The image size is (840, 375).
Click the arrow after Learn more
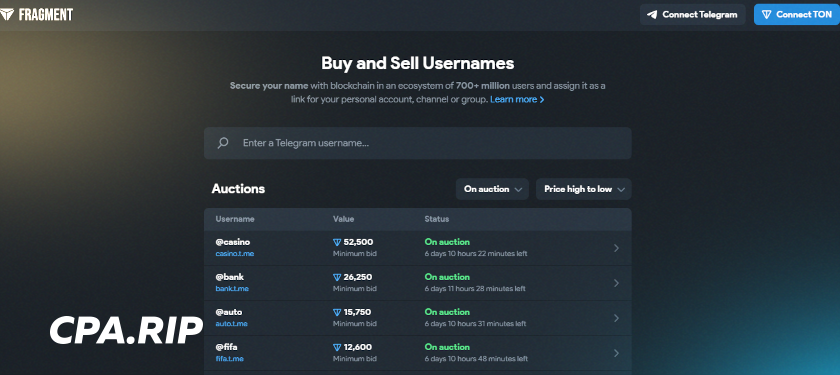coord(542,100)
